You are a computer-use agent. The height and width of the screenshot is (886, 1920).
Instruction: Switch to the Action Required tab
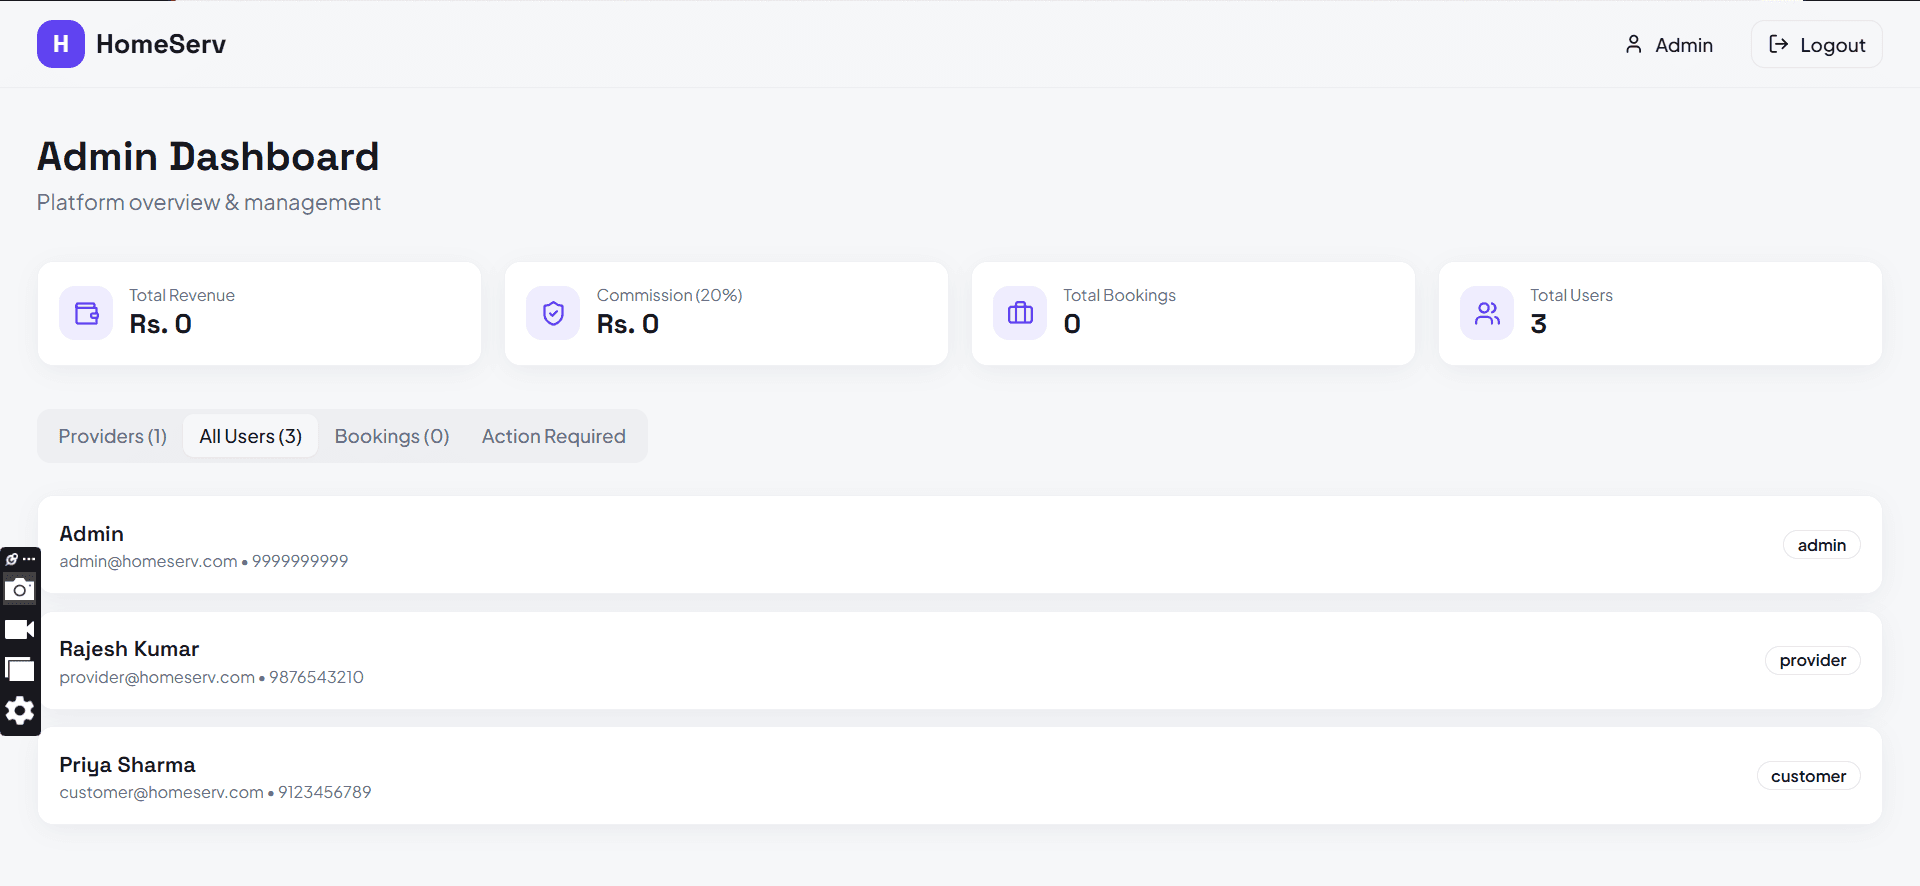point(553,436)
